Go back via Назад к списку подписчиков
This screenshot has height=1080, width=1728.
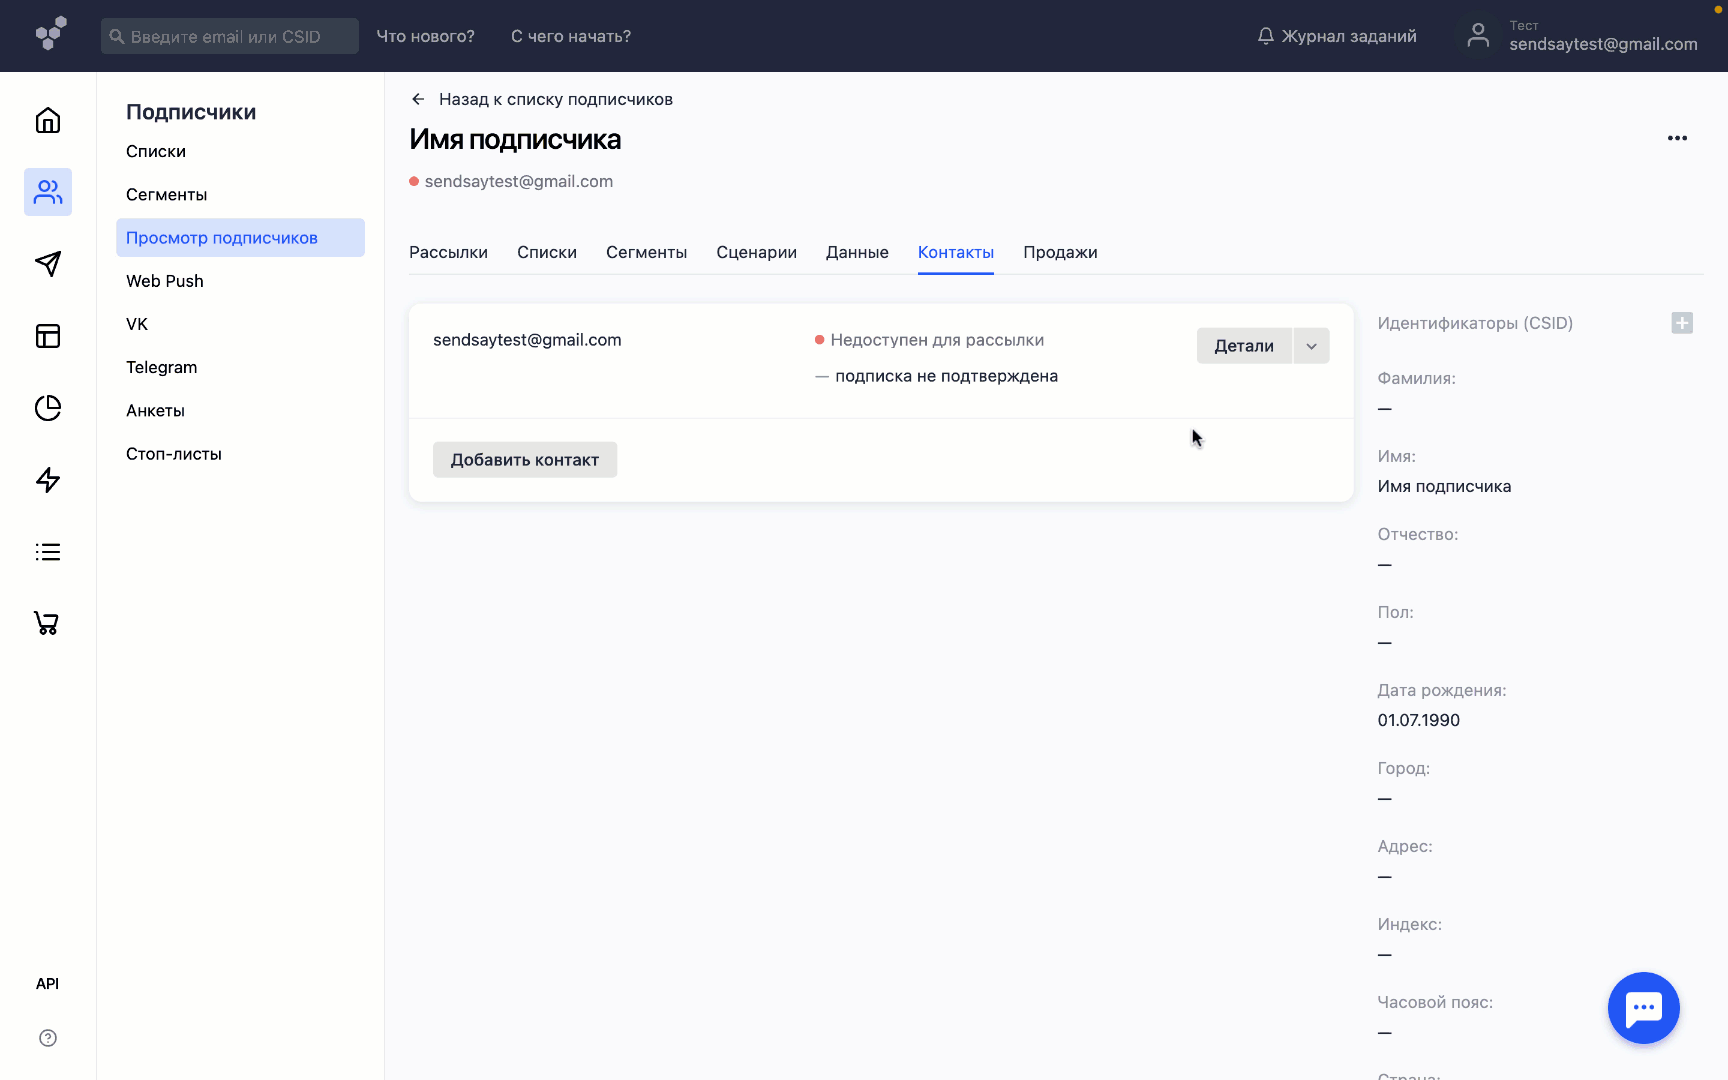tap(556, 99)
